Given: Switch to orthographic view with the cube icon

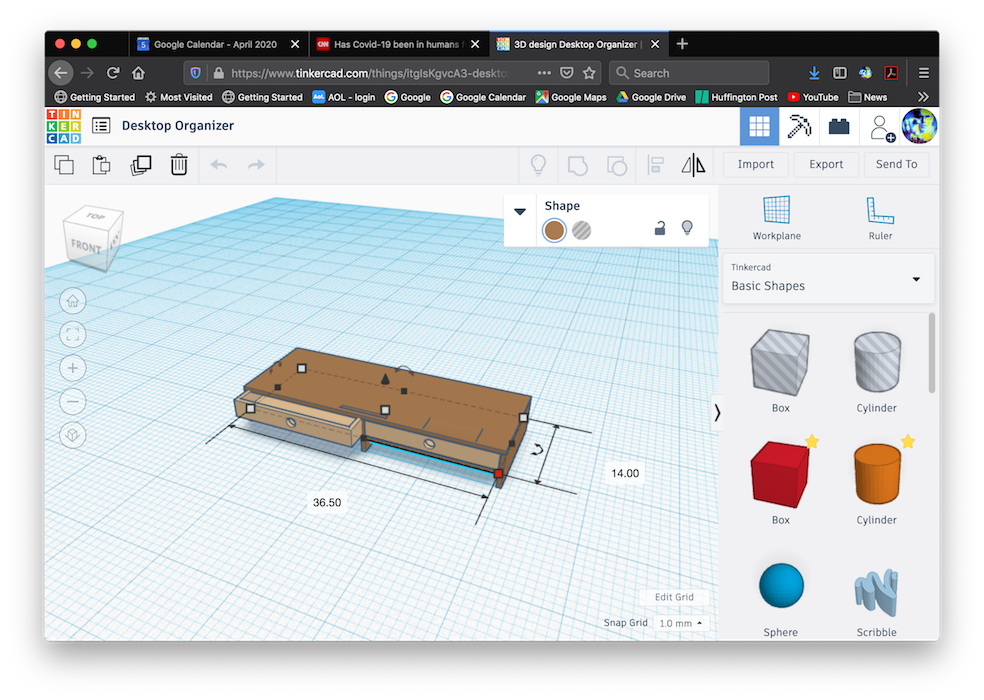Looking at the screenshot, I should [73, 435].
